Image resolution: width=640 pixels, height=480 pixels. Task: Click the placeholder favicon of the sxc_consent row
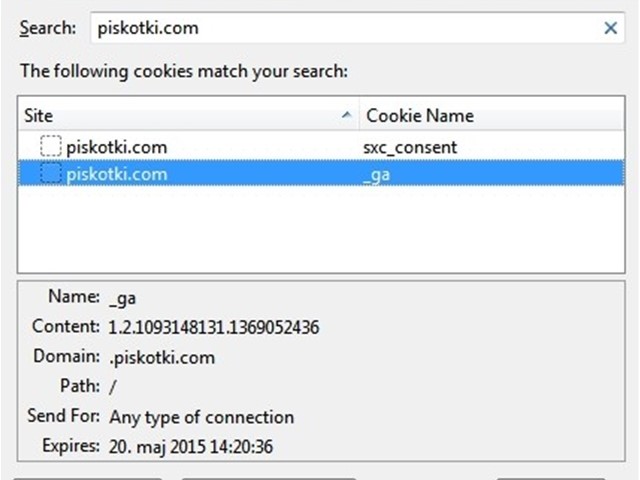tap(51, 146)
